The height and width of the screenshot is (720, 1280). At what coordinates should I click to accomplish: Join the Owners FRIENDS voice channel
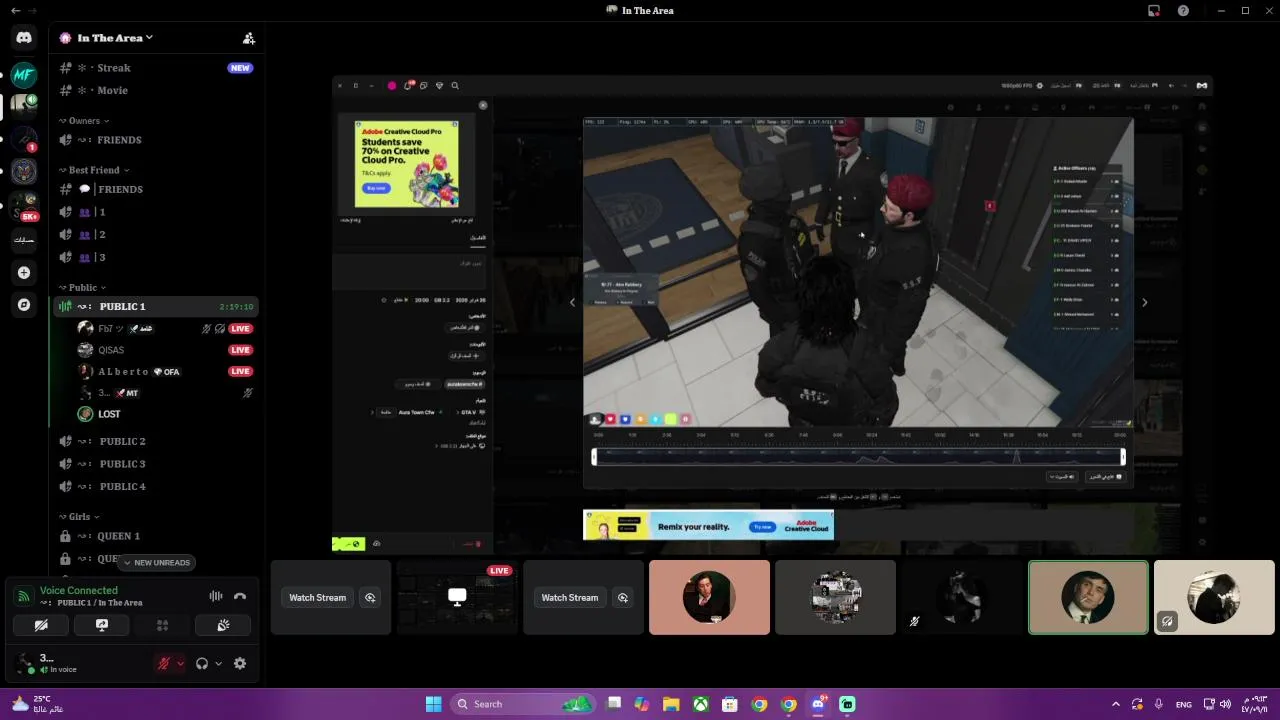[x=155, y=140]
